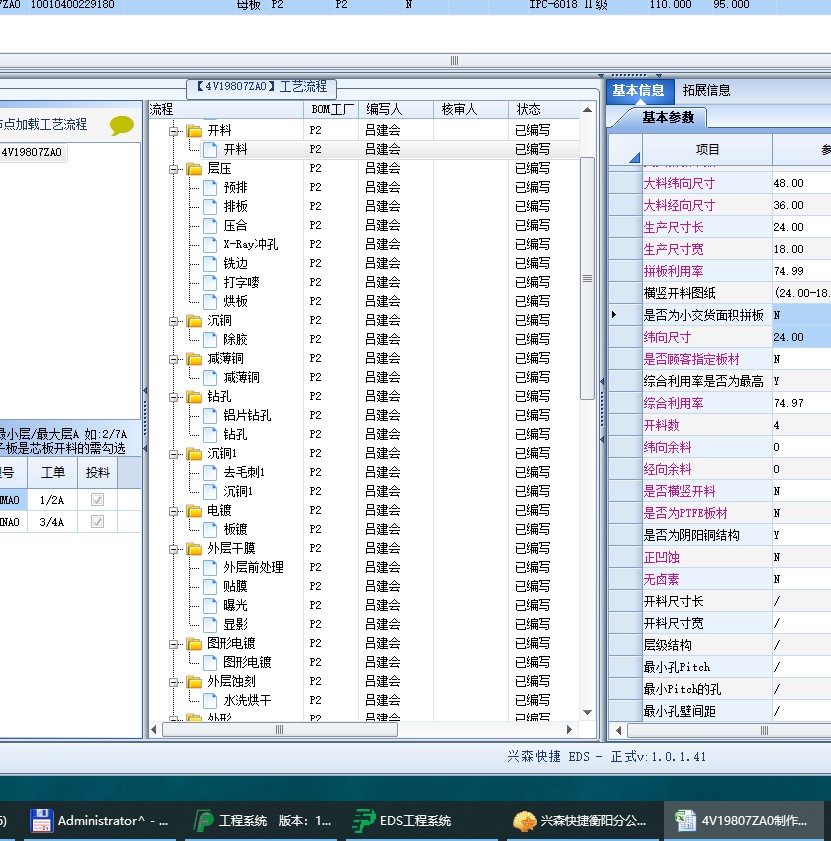Click the 核审人 column header
831x841 pixels.
point(470,109)
